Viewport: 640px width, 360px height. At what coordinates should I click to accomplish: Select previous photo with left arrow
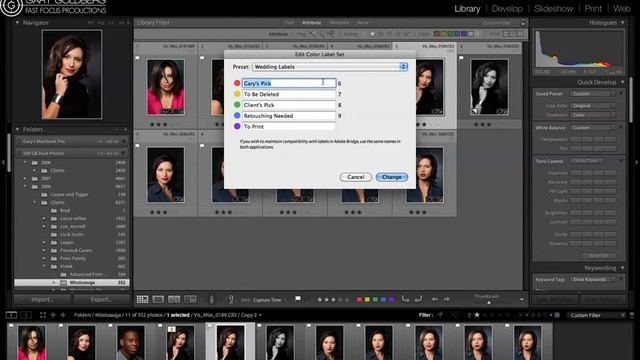(x=435, y=299)
